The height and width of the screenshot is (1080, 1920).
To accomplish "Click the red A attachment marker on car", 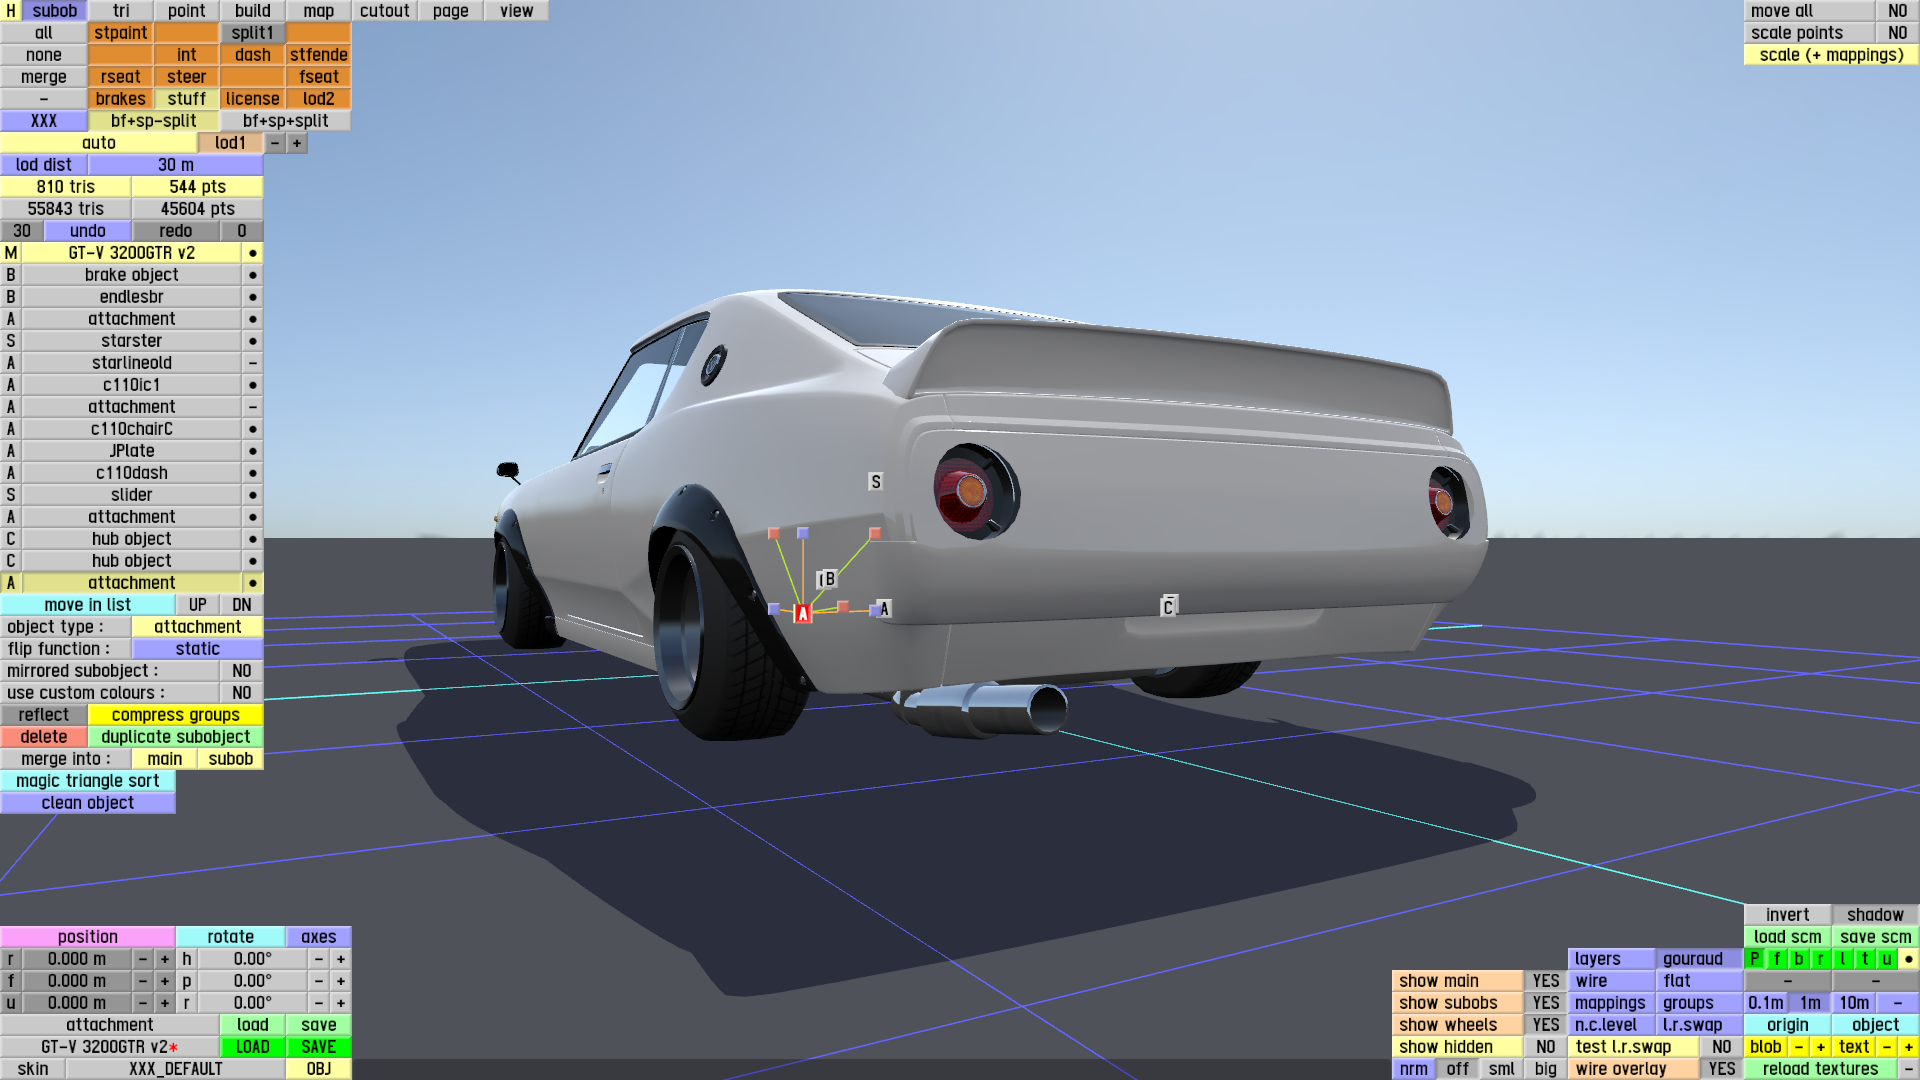I will point(802,614).
